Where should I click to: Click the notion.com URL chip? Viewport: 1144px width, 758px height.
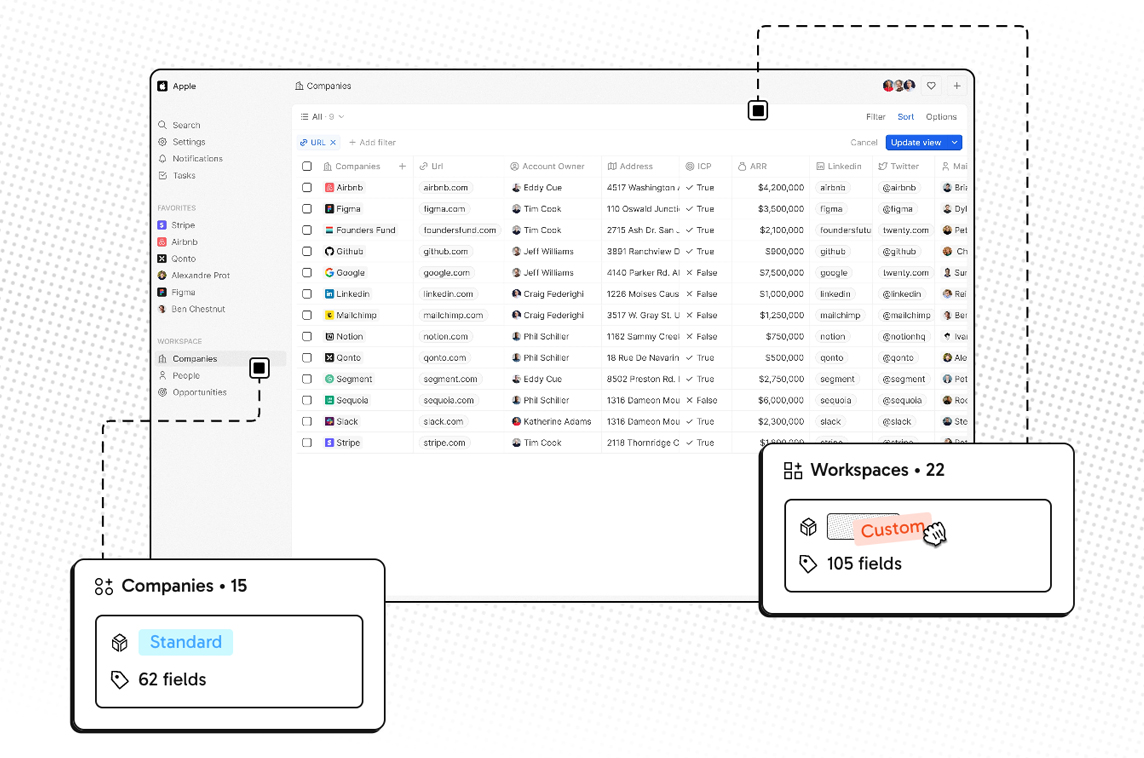[x=446, y=336]
